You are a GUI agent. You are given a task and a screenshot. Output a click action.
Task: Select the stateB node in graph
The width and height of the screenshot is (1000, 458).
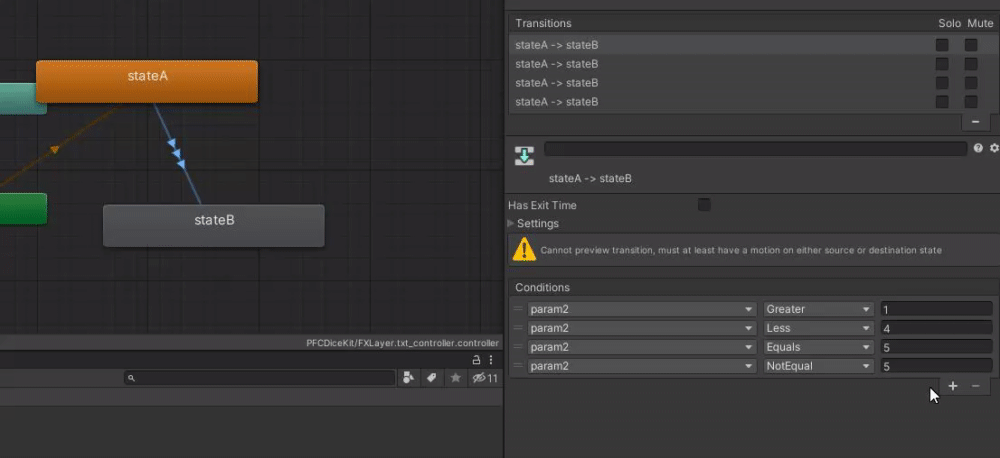click(x=214, y=225)
